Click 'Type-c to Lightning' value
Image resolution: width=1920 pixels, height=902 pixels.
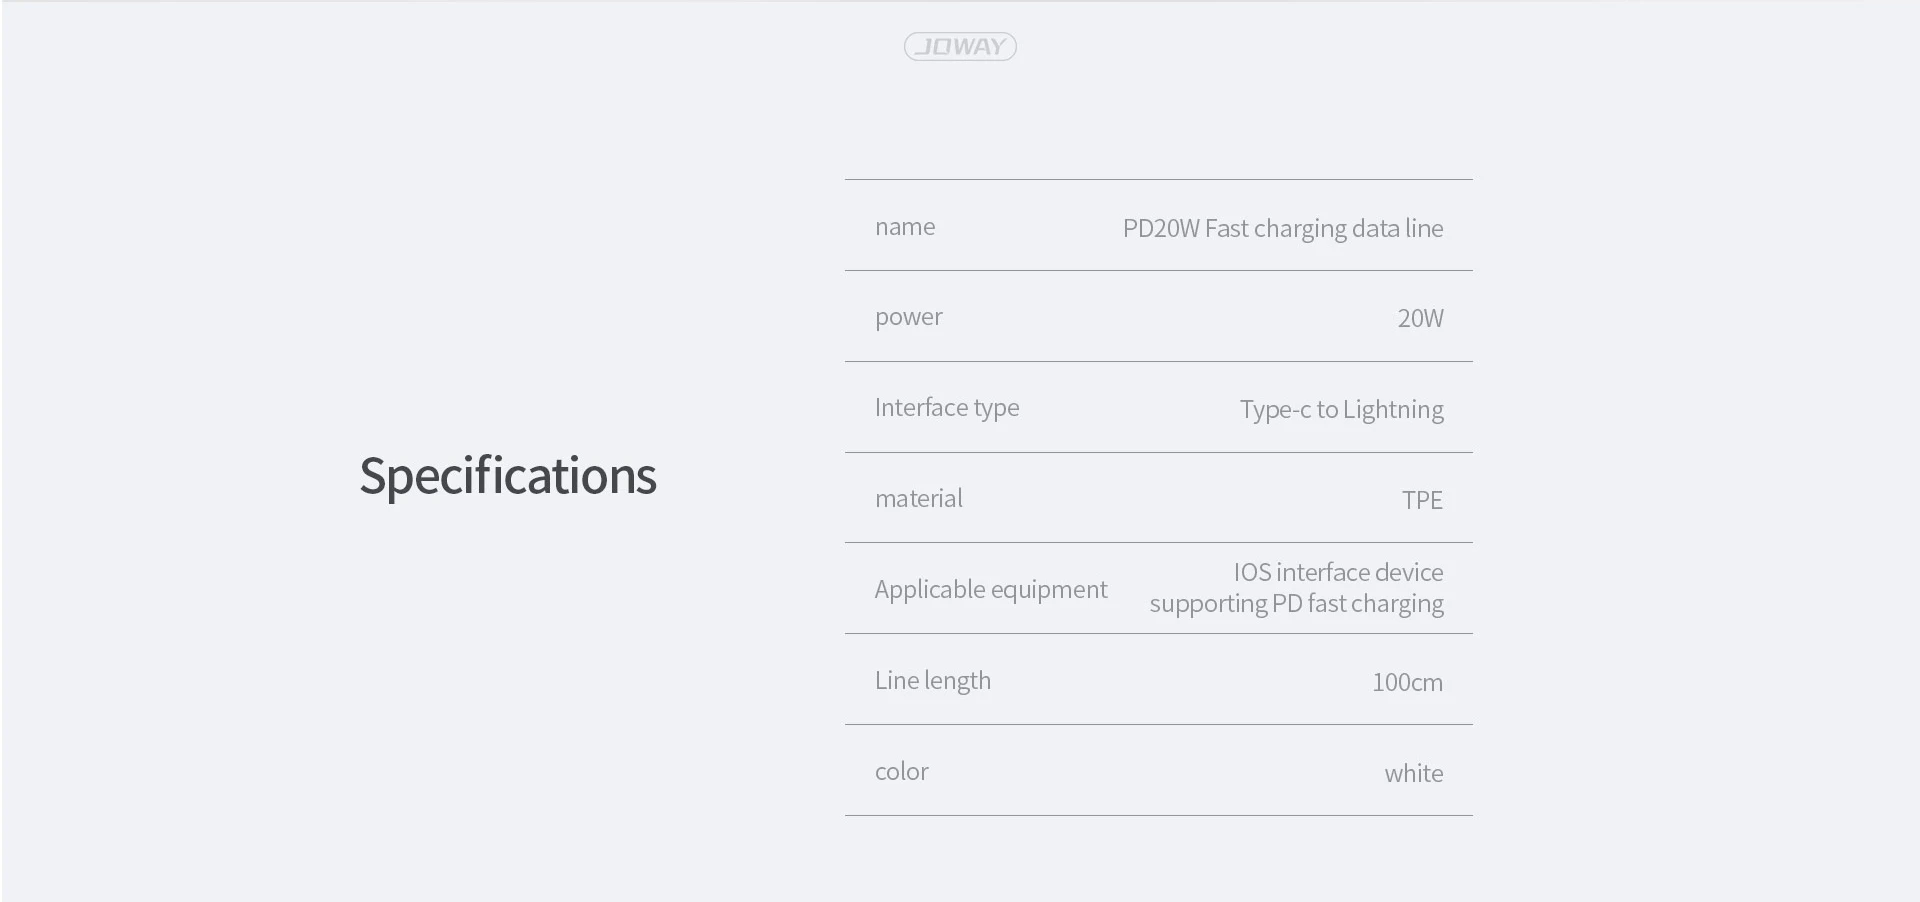point(1341,410)
